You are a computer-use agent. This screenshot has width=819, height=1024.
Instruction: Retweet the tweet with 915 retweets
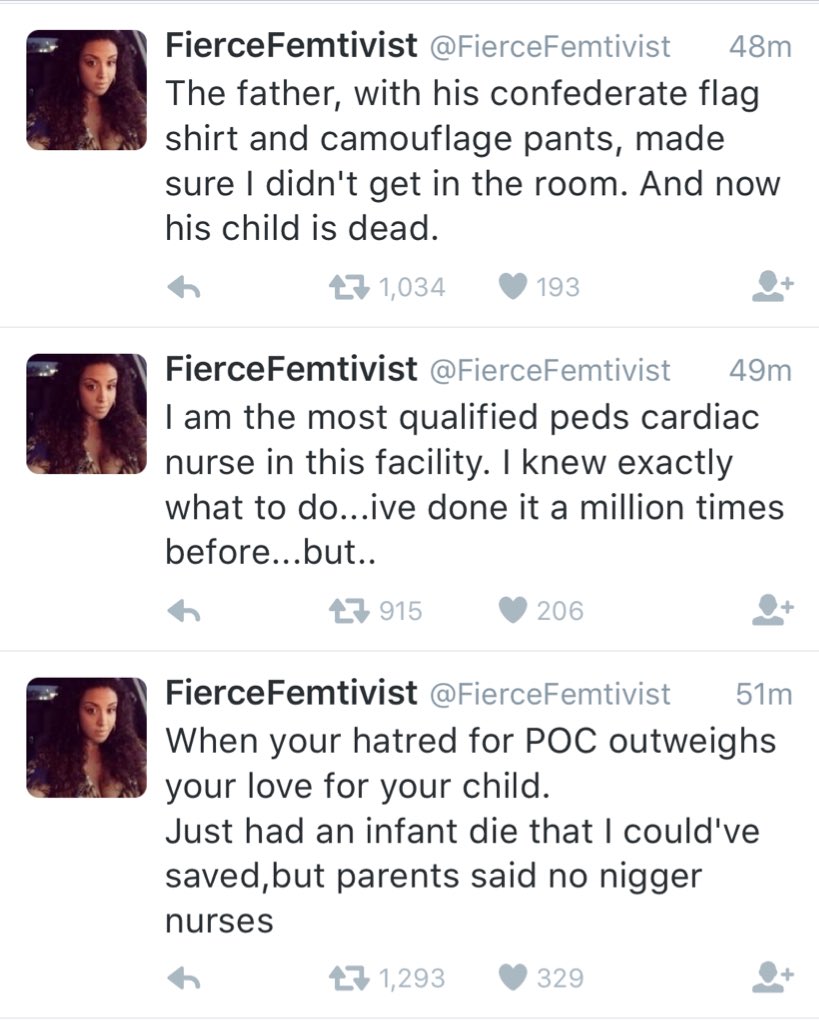349,611
